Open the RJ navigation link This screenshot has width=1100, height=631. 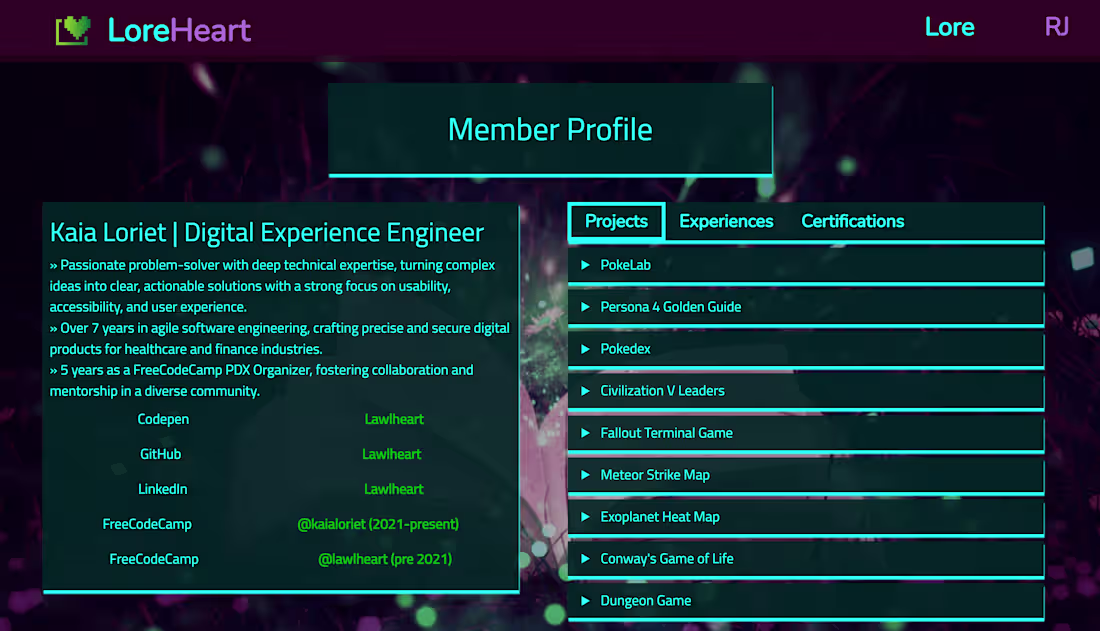click(1057, 27)
